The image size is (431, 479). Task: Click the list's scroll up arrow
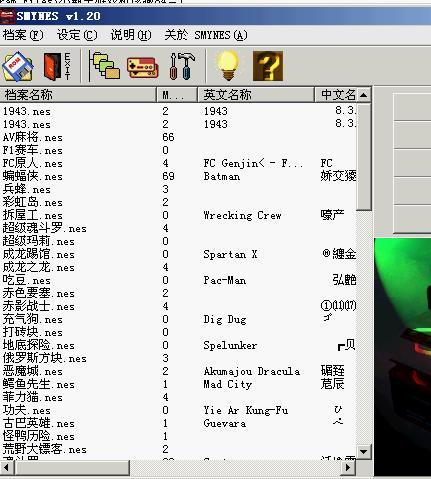click(363, 95)
